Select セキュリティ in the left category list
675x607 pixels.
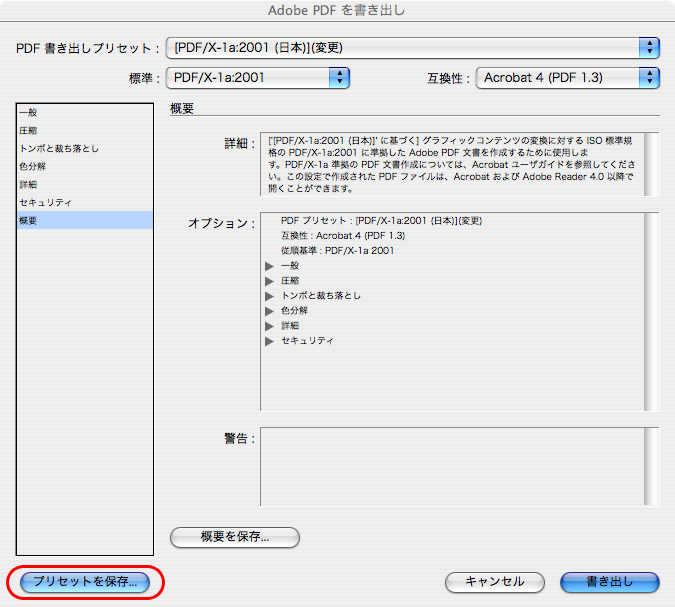(x=85, y=203)
